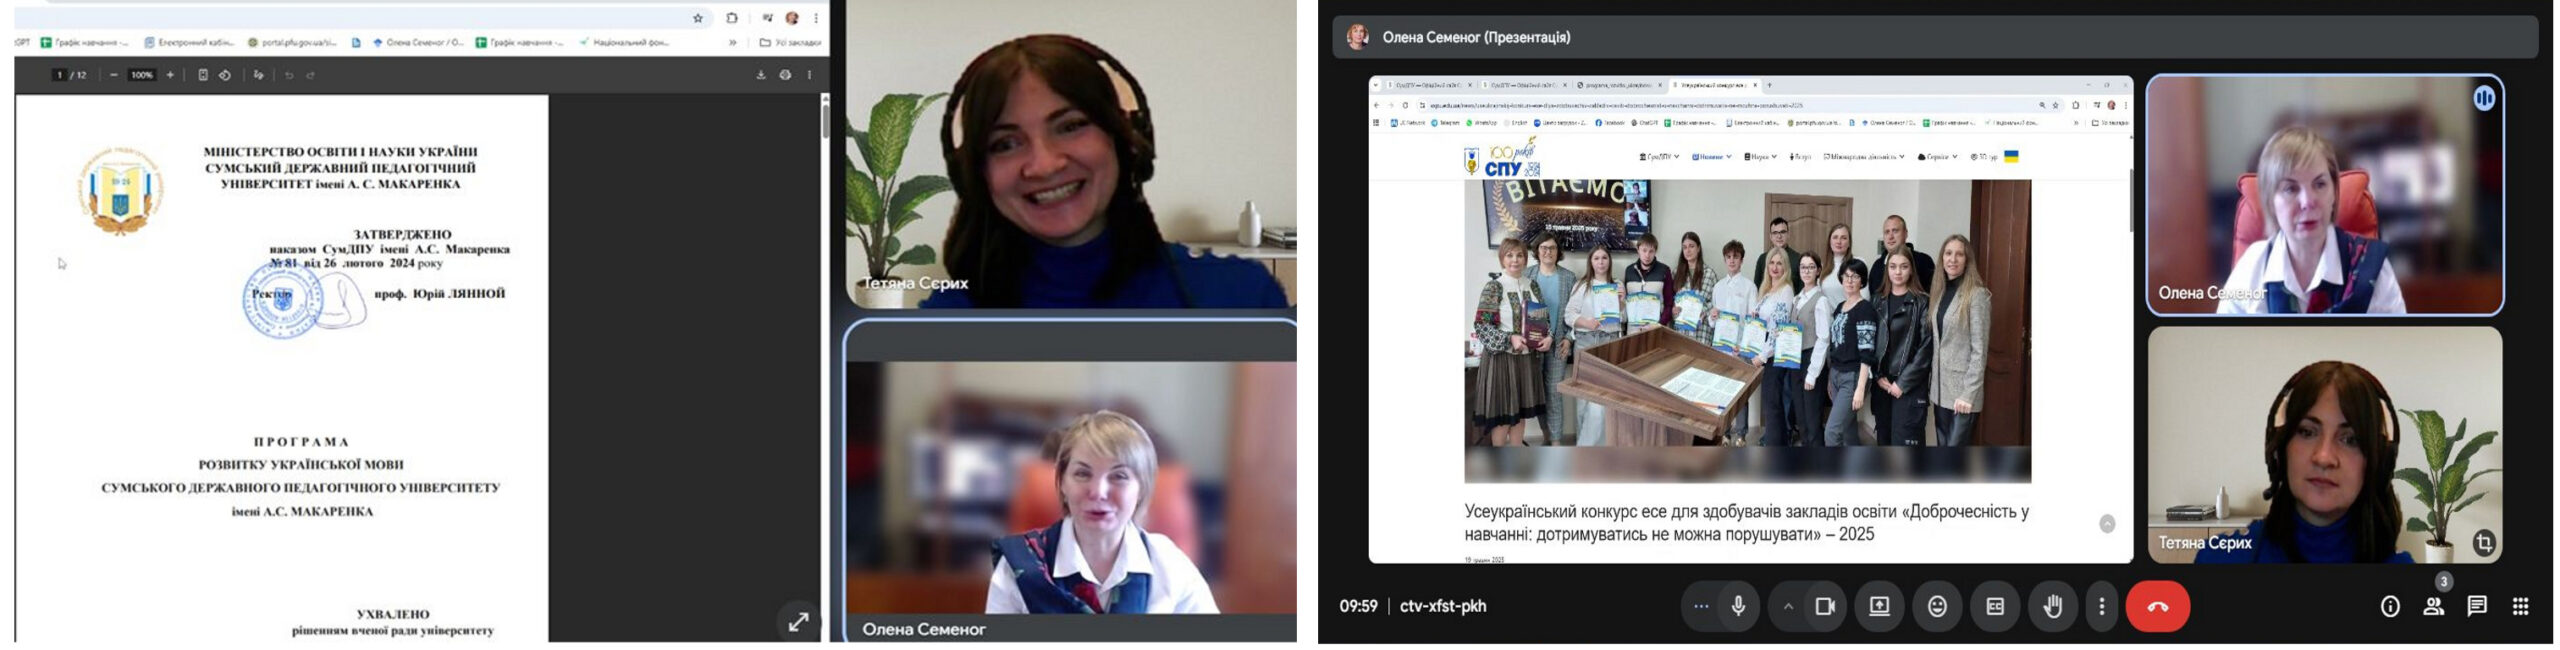Download the PDF document
Screen dimensions: 2560x650
[x=760, y=75]
